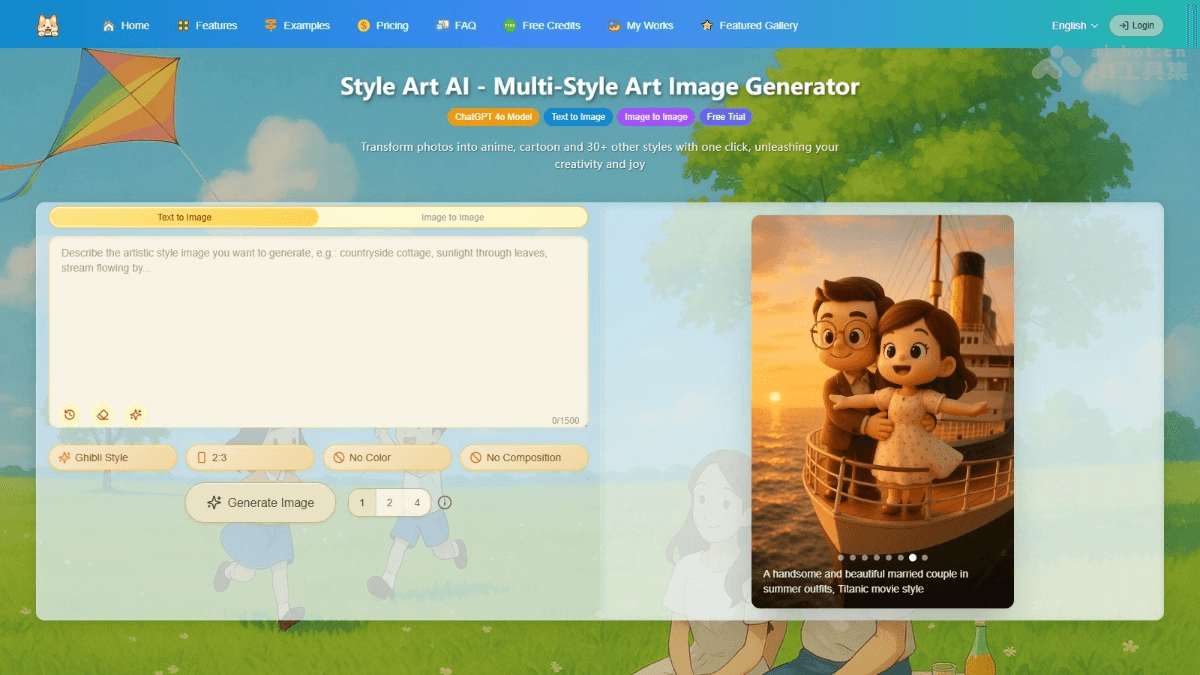Screen dimensions: 1200x675
Task: Open the Featured Gallery page
Action: (x=749, y=25)
